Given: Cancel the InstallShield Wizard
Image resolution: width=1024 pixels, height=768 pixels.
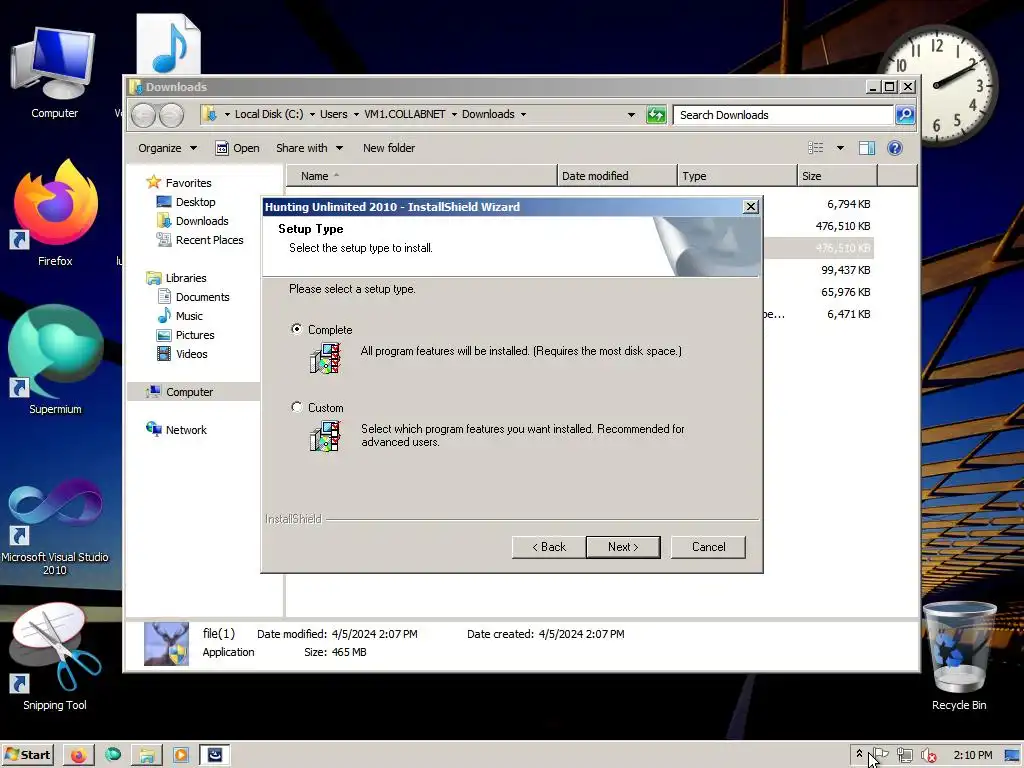Looking at the screenshot, I should [x=708, y=547].
